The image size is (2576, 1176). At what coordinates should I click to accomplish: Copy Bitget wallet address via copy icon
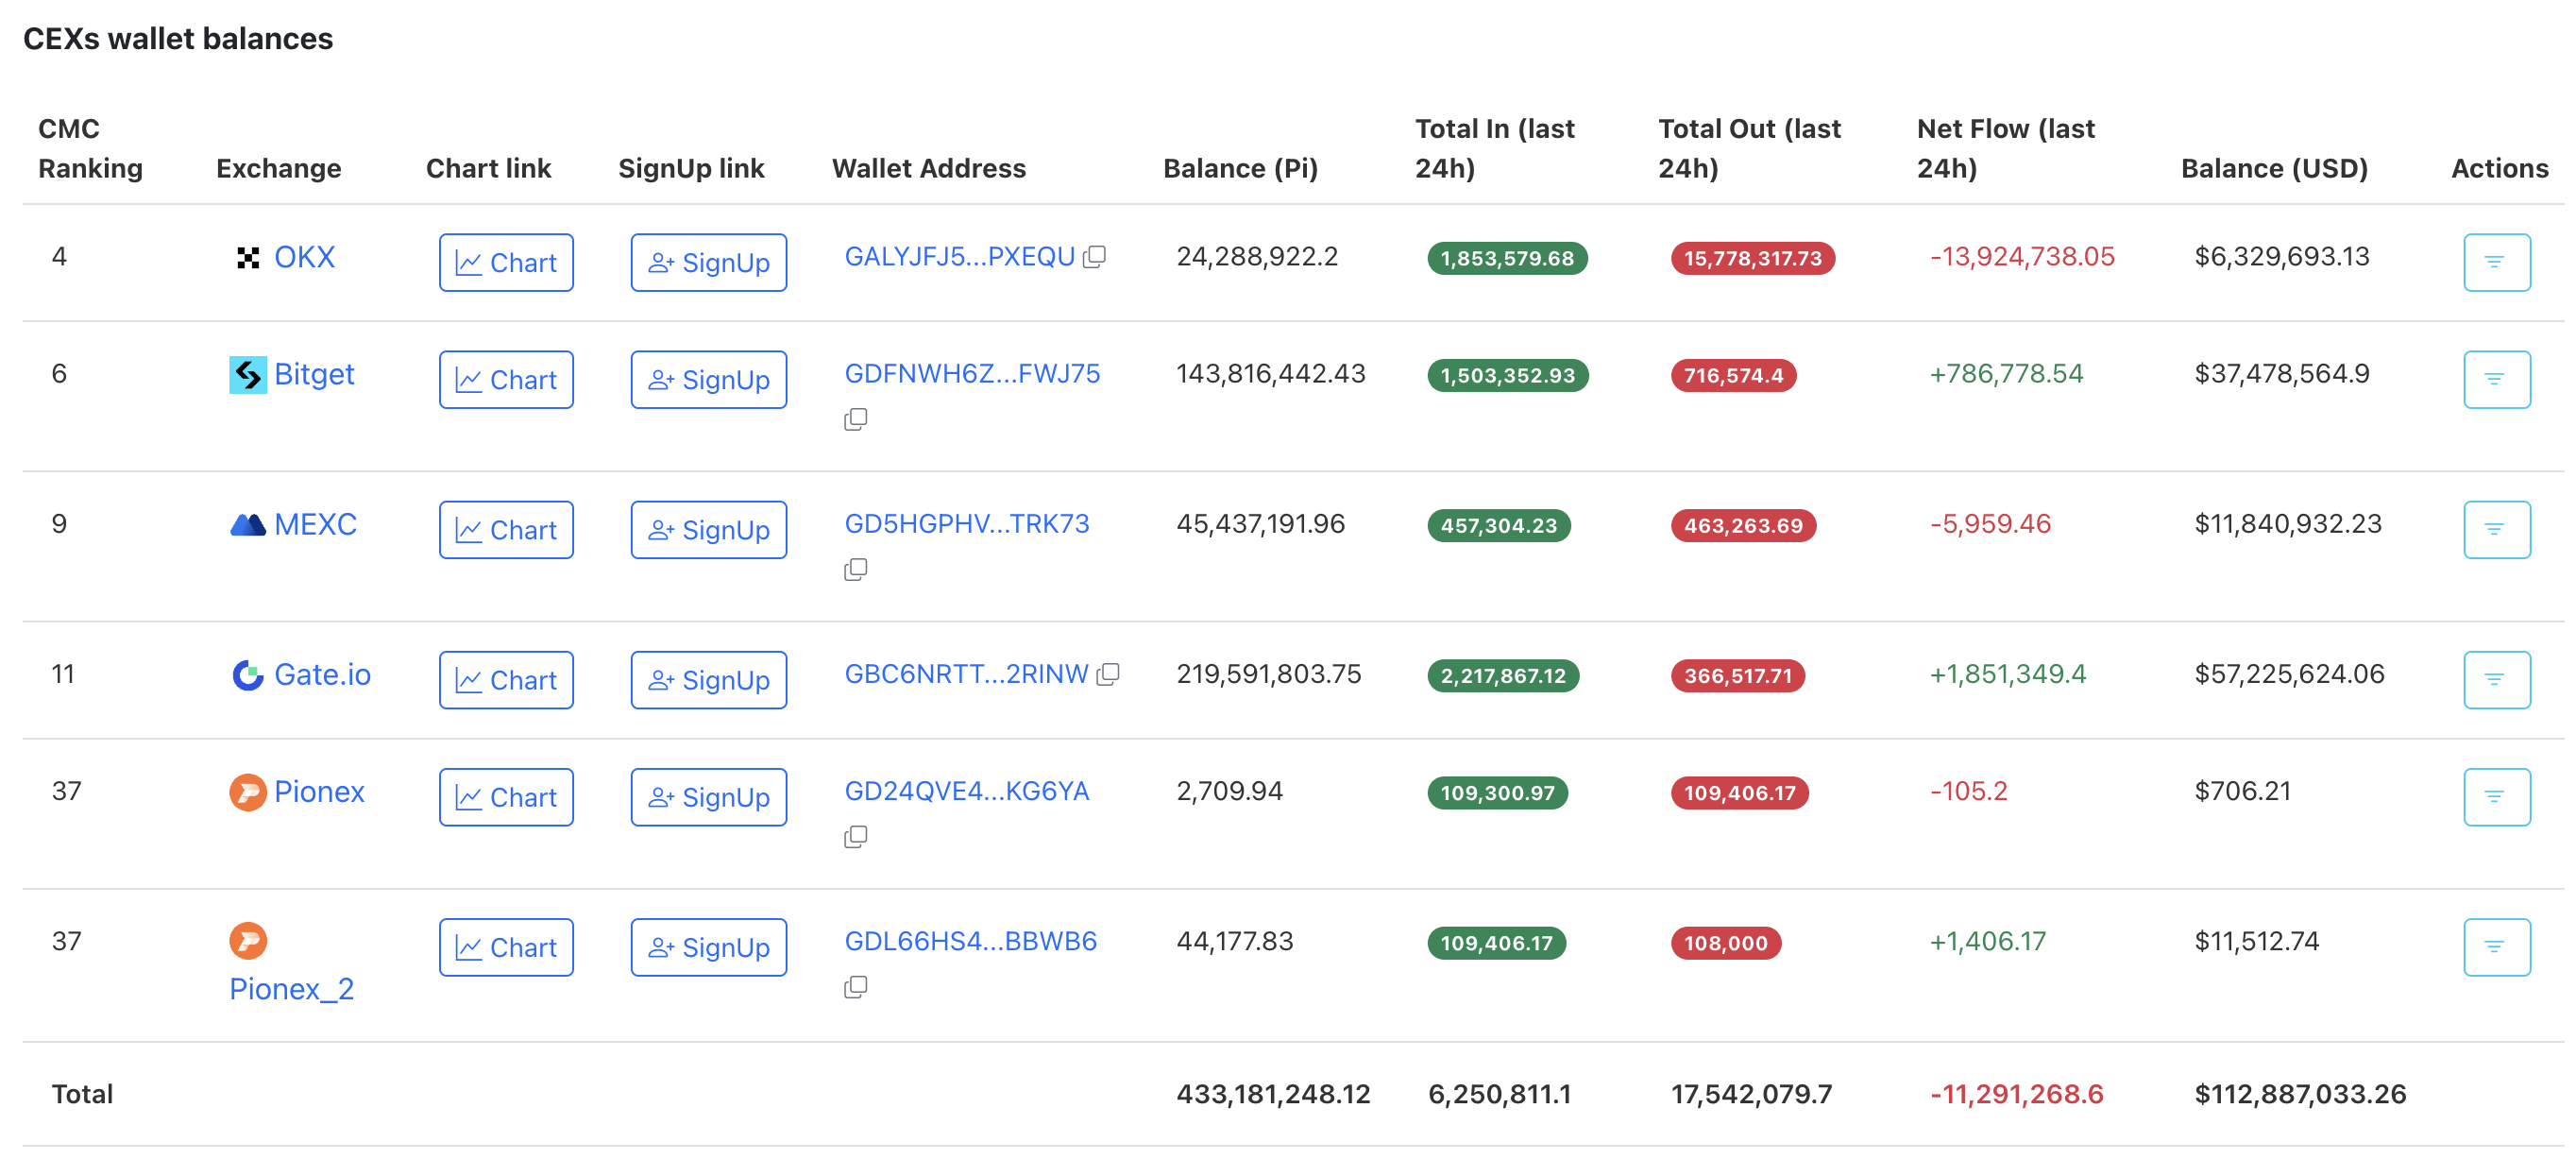[x=856, y=418]
